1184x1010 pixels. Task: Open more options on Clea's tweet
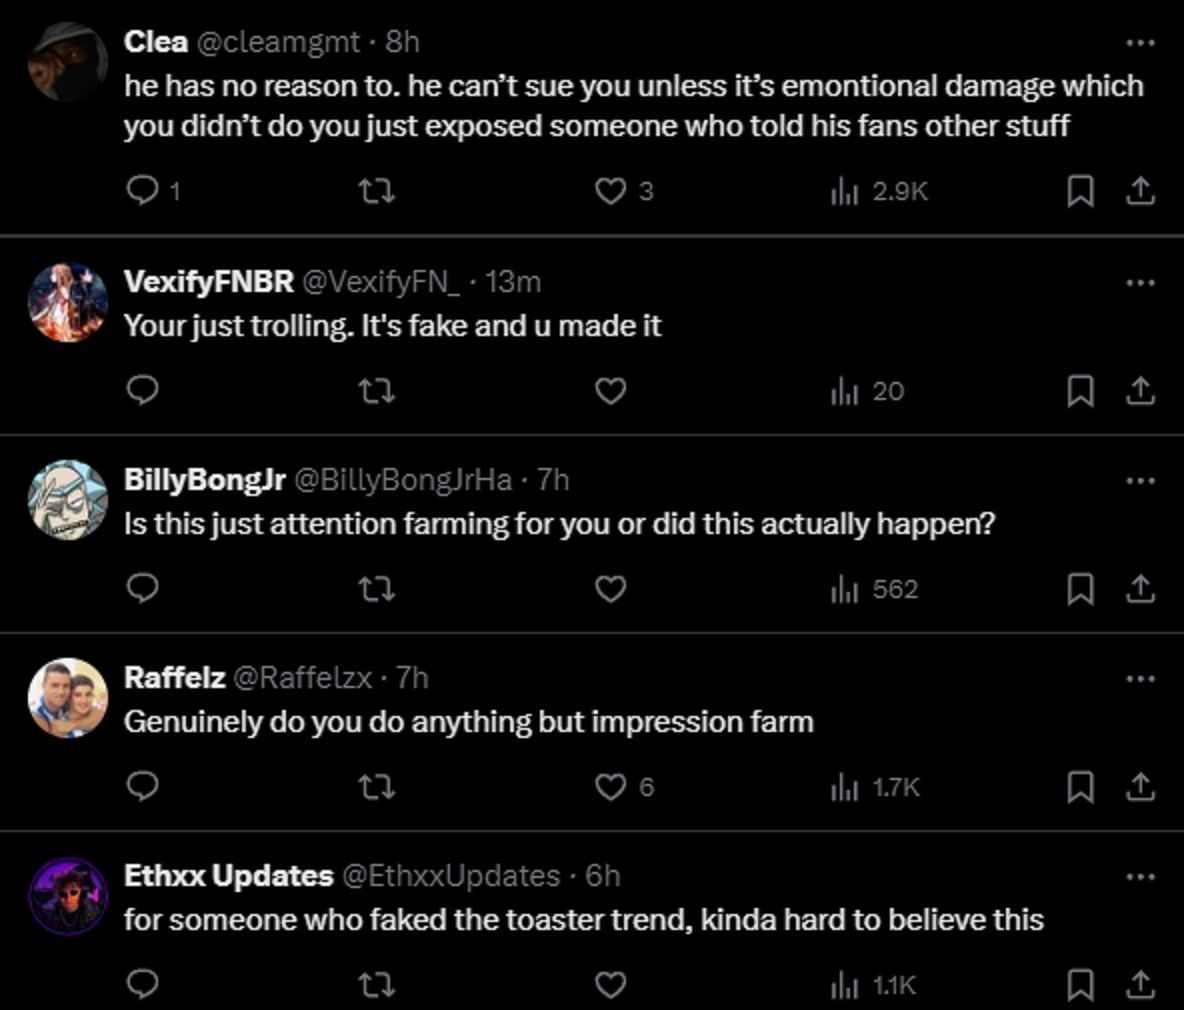pos(1140,43)
